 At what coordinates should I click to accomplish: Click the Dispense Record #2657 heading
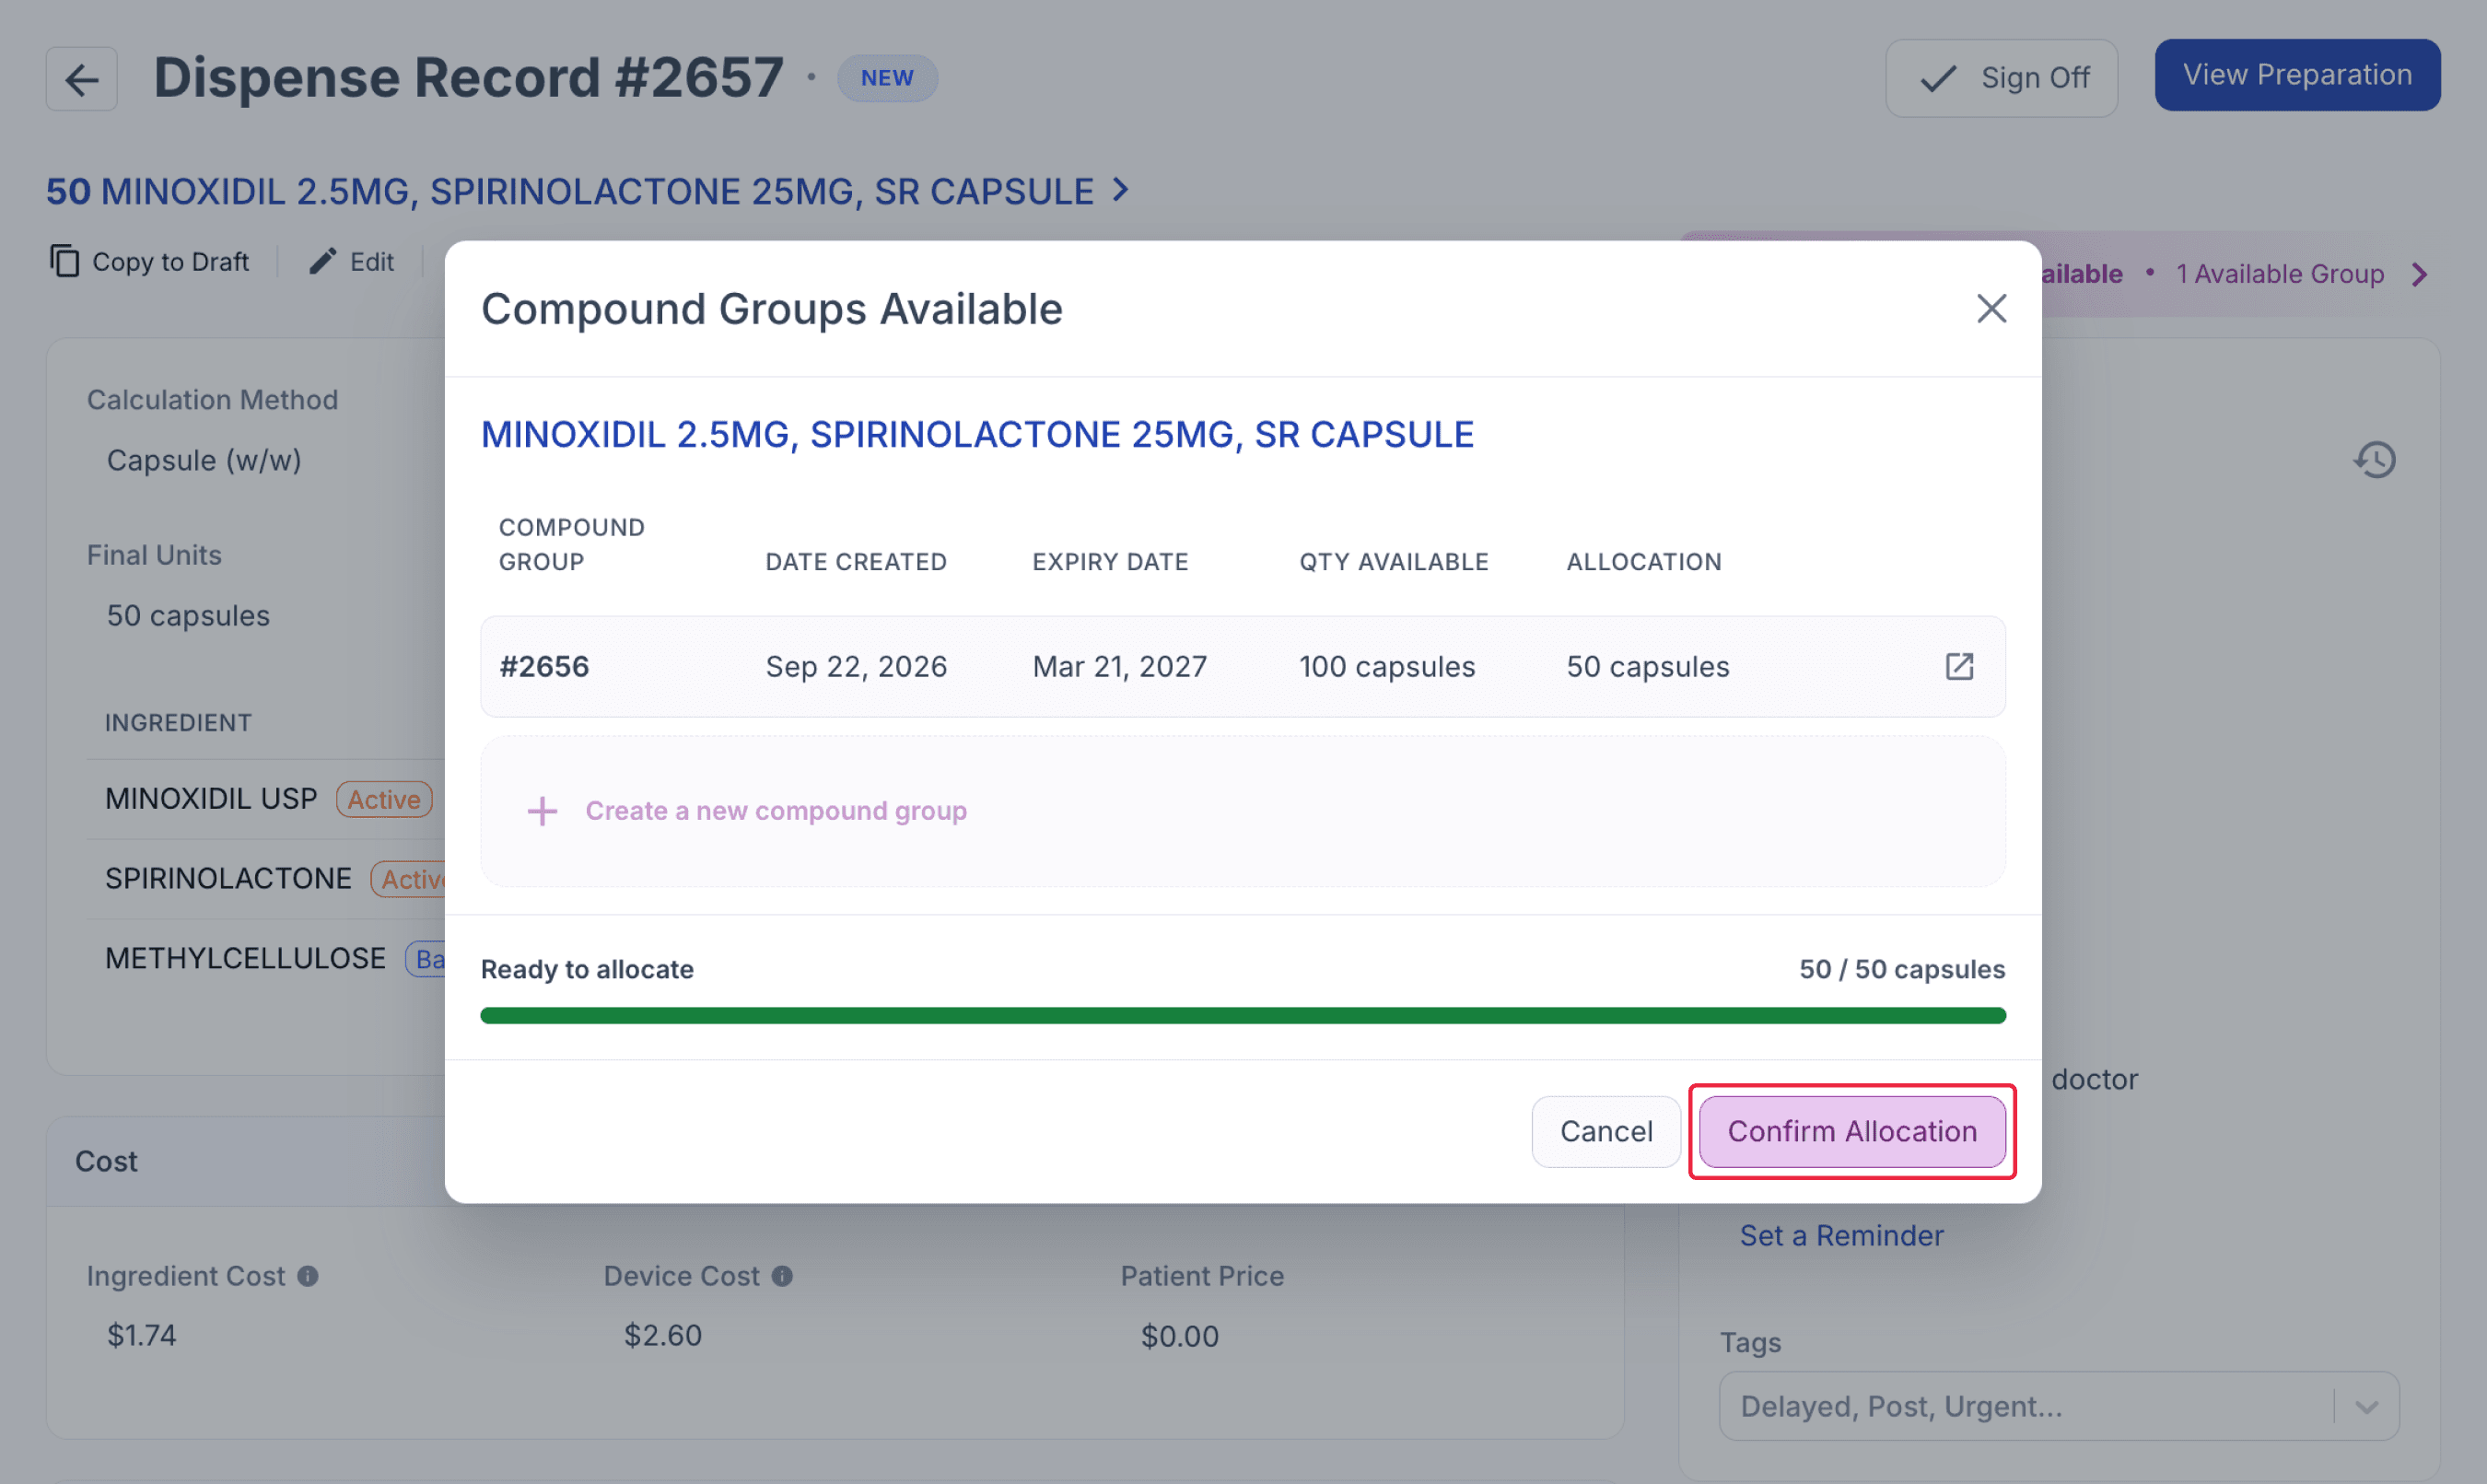468,78
